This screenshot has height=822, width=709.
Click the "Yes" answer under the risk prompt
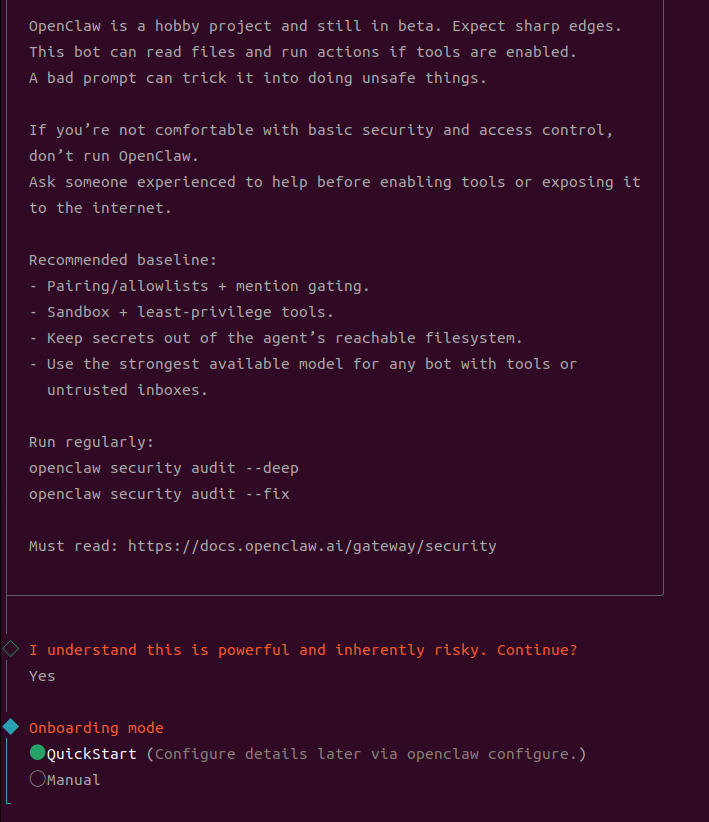point(42,676)
